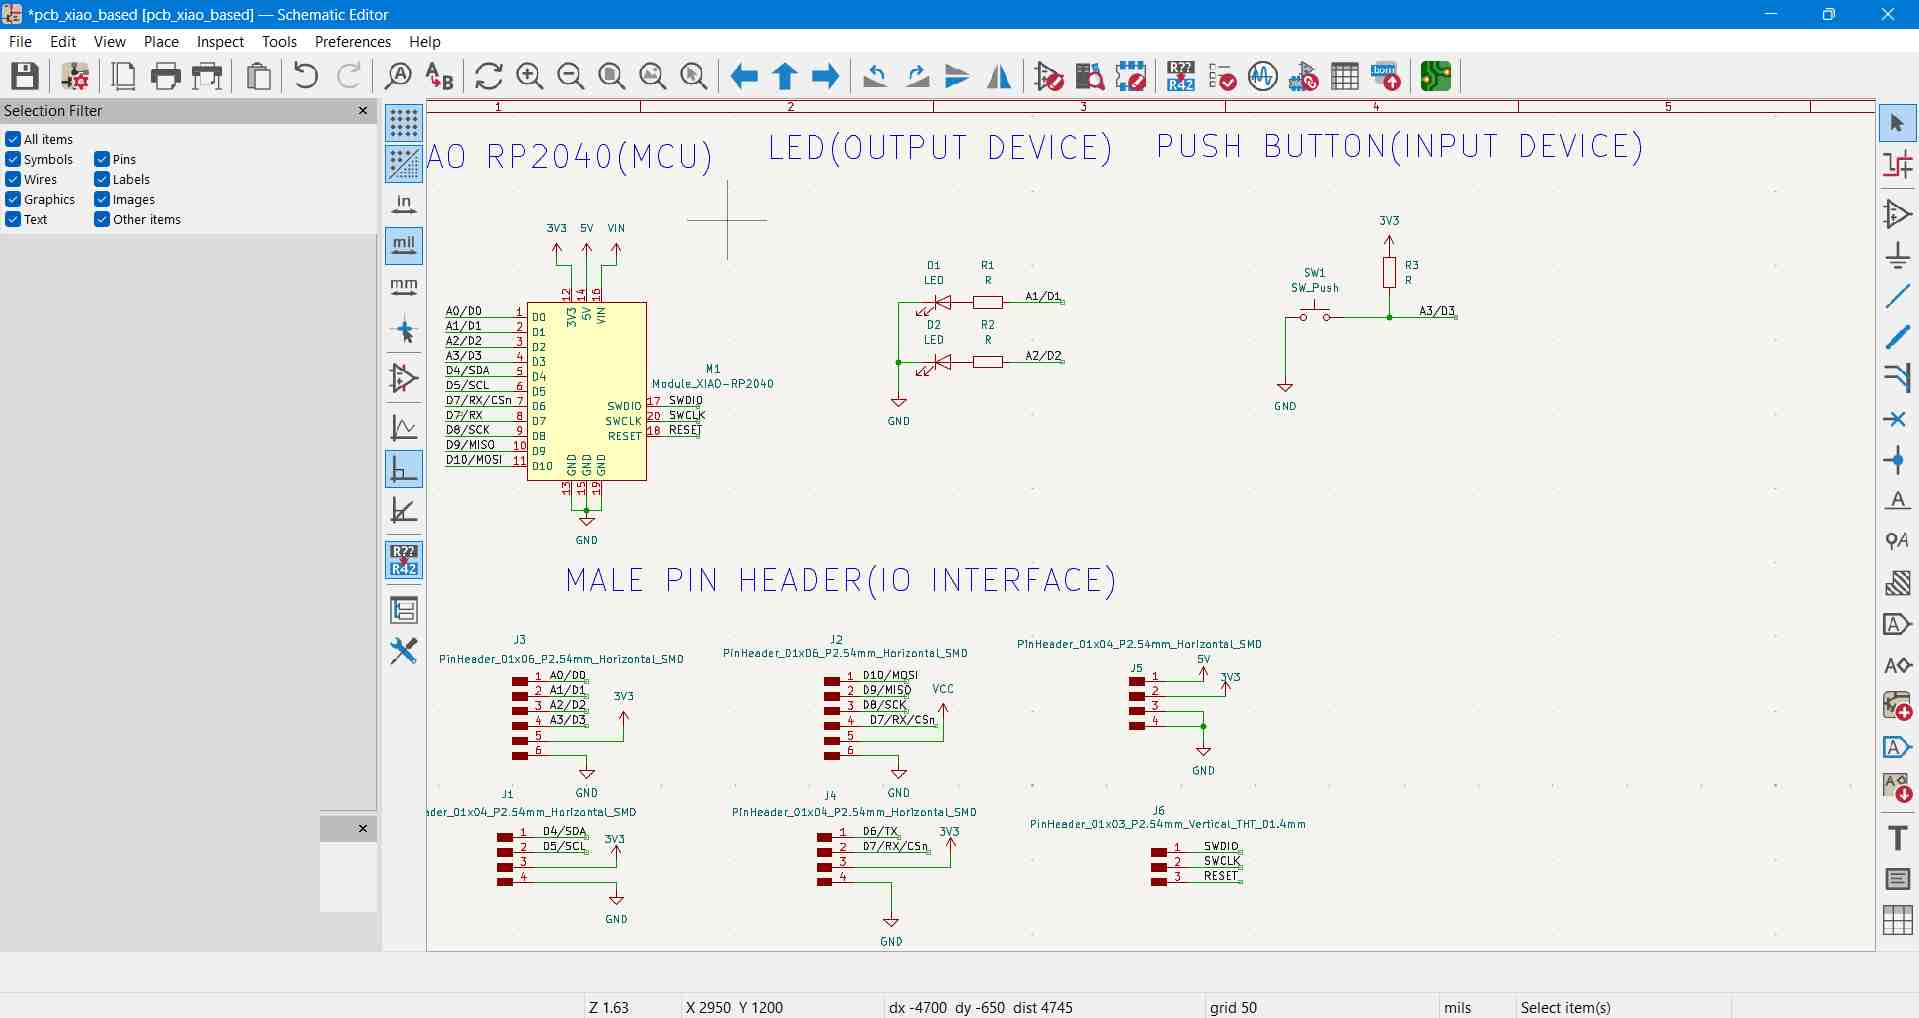Print the schematic with the Print icon

pos(165,76)
